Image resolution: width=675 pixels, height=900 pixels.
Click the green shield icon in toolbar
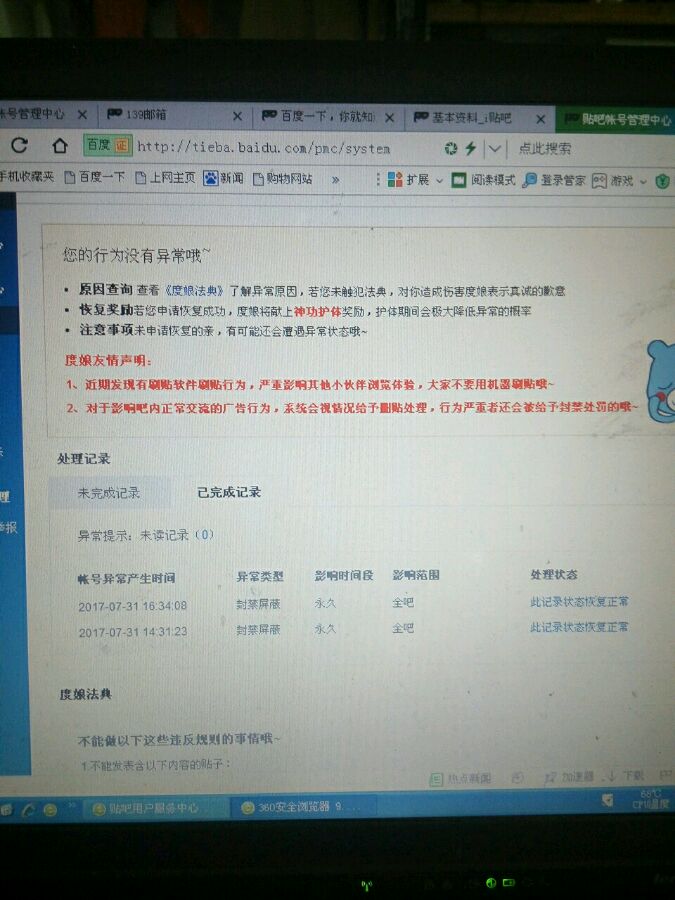pos(662,181)
